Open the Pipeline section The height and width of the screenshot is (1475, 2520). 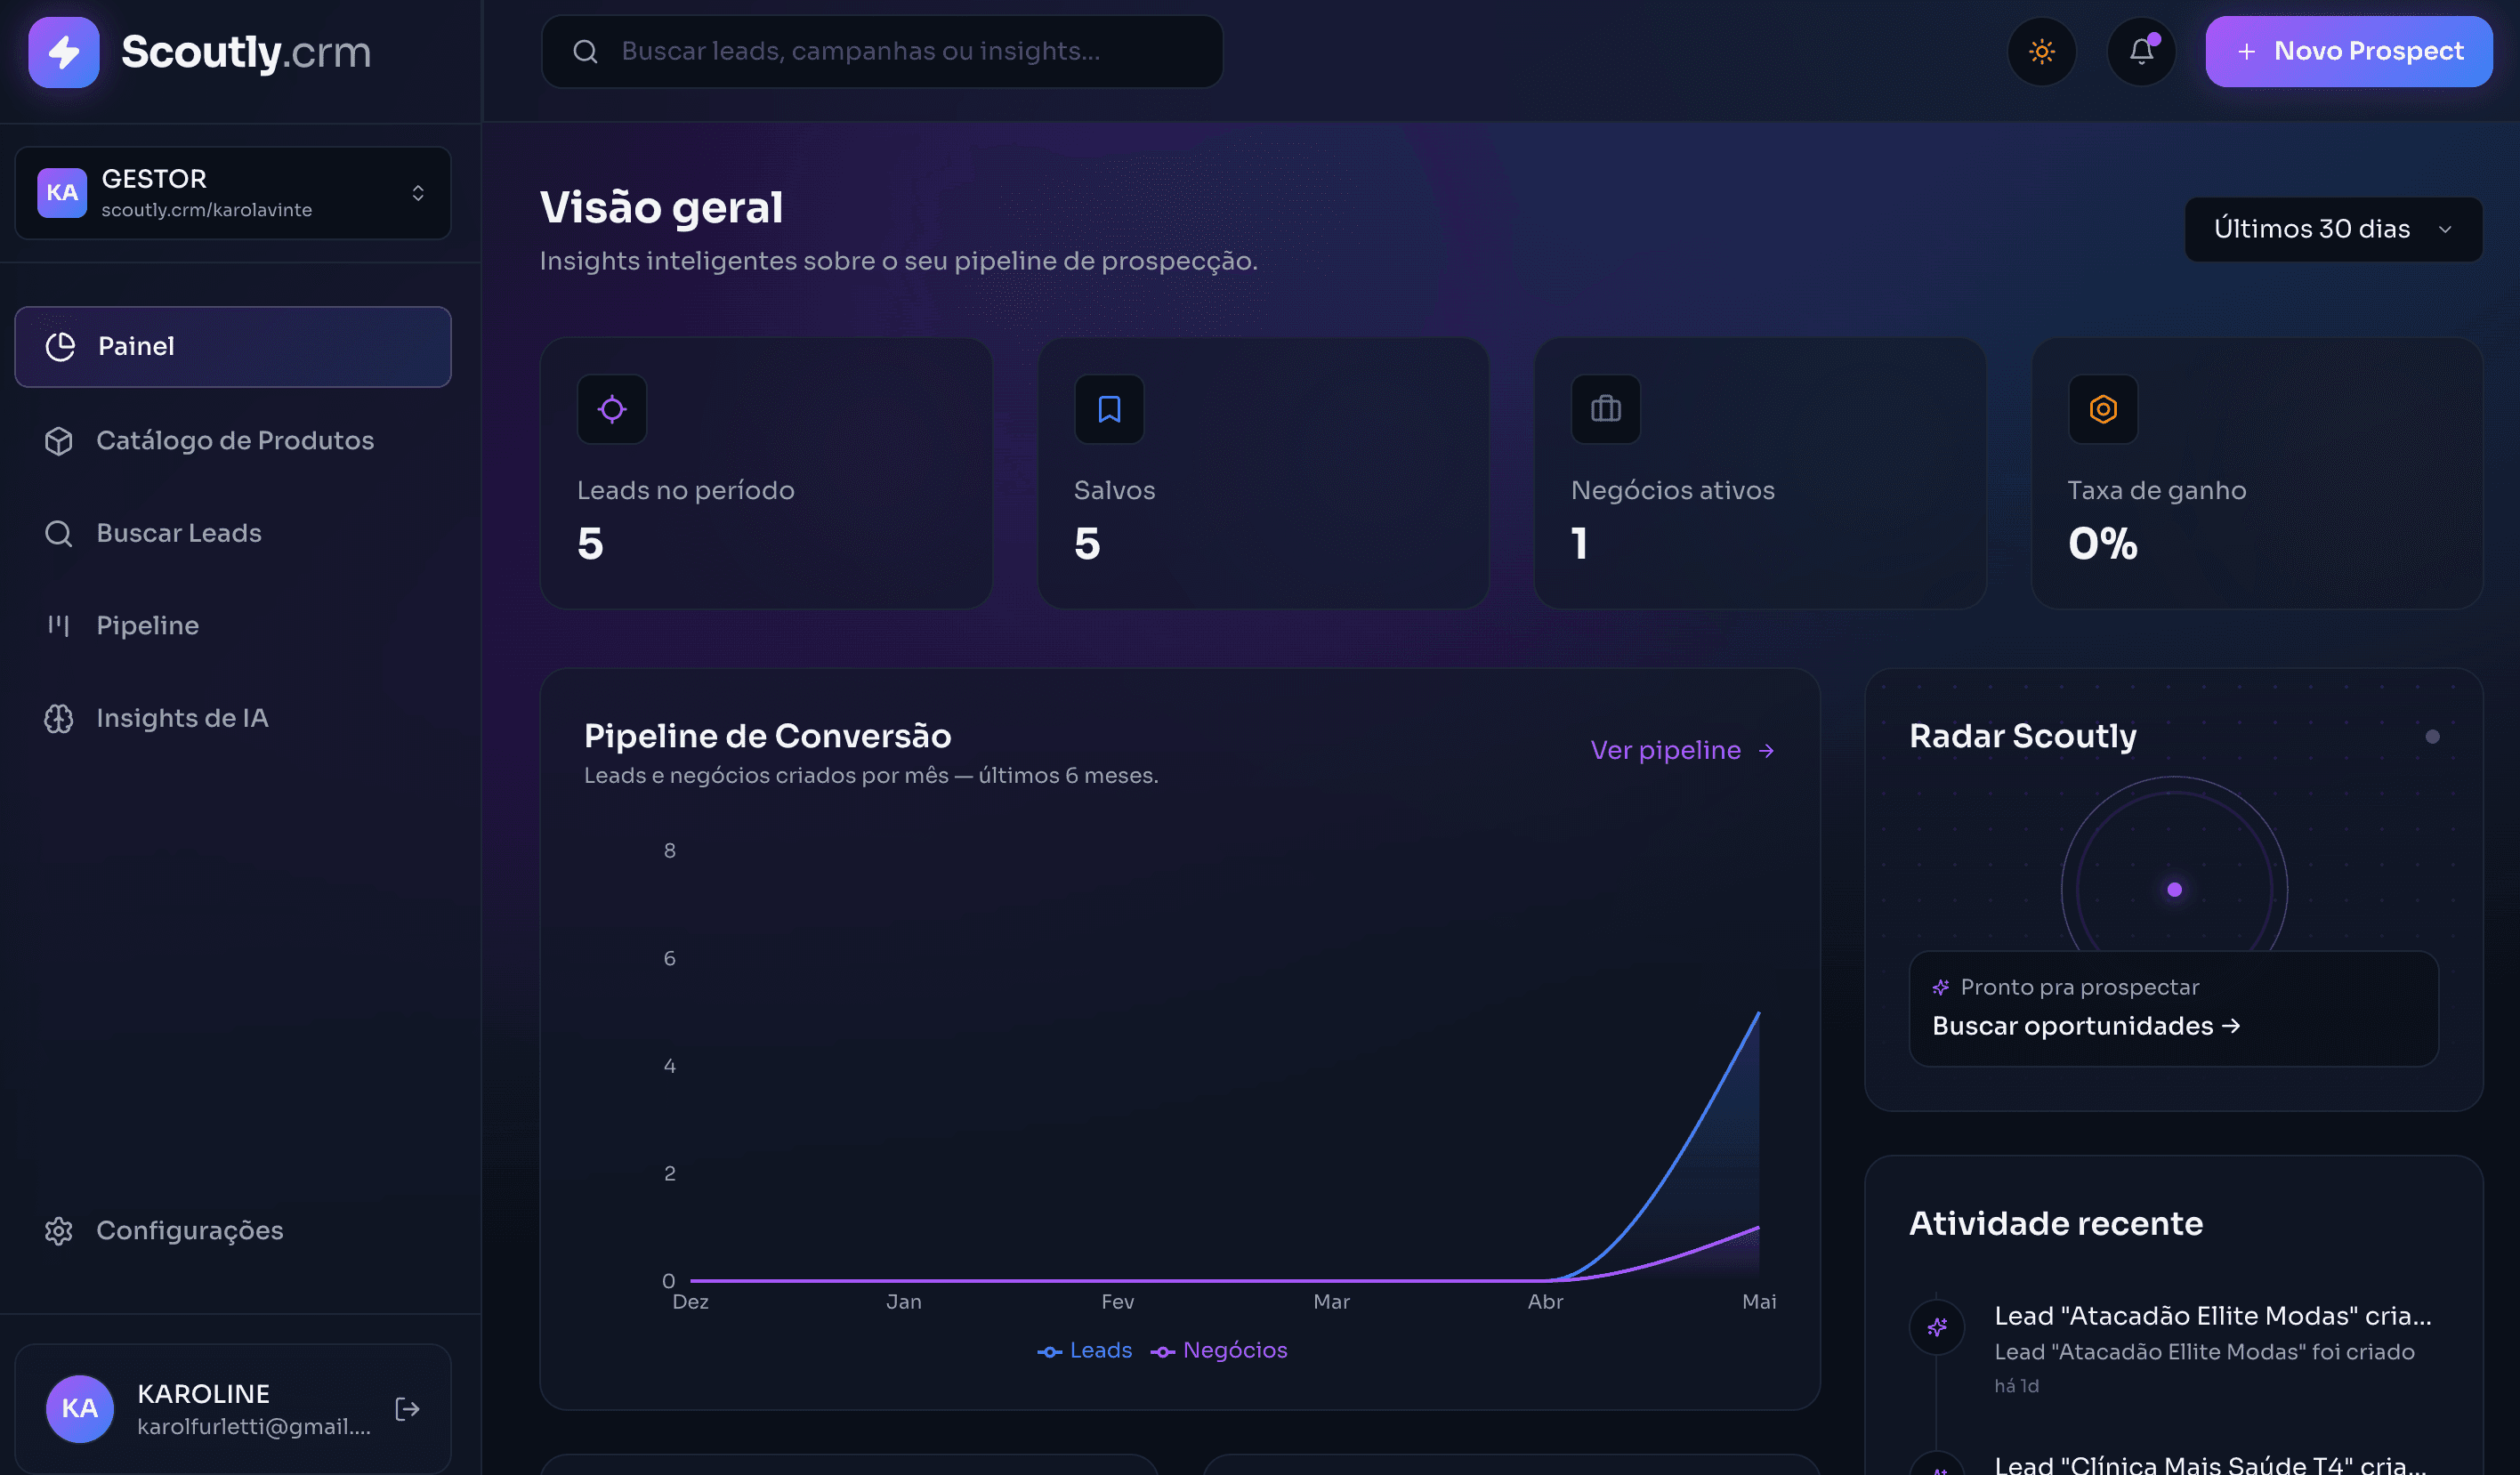tap(233, 626)
